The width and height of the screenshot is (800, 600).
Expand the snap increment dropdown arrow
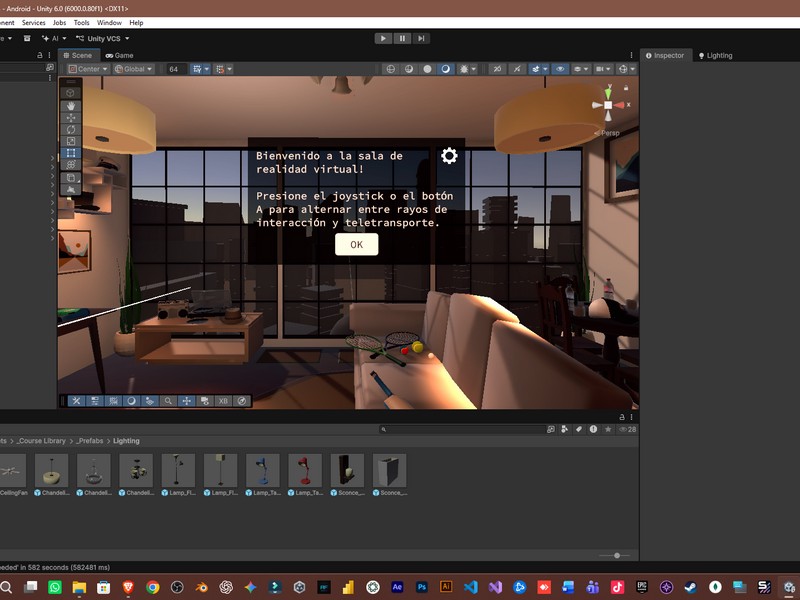[230, 69]
